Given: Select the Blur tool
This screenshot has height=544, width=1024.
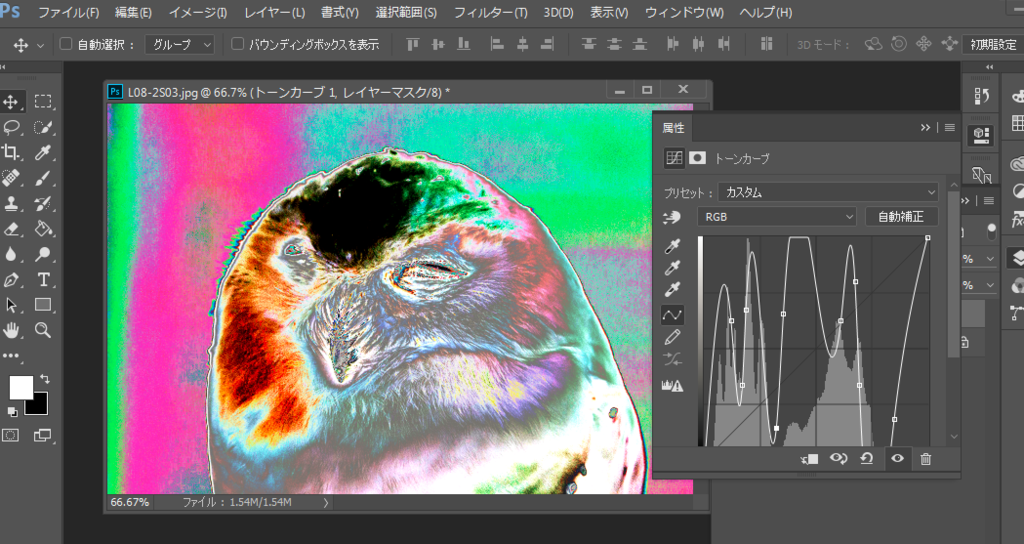Looking at the screenshot, I should 11,254.
